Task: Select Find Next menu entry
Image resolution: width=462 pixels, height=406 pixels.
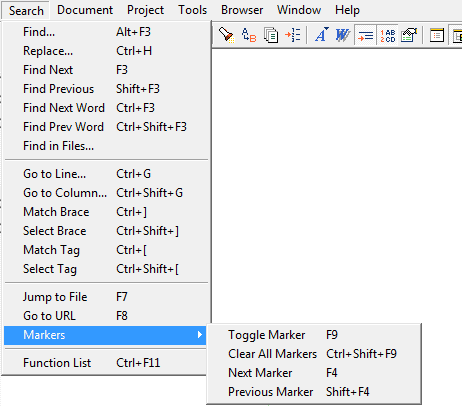Action: tap(106, 70)
